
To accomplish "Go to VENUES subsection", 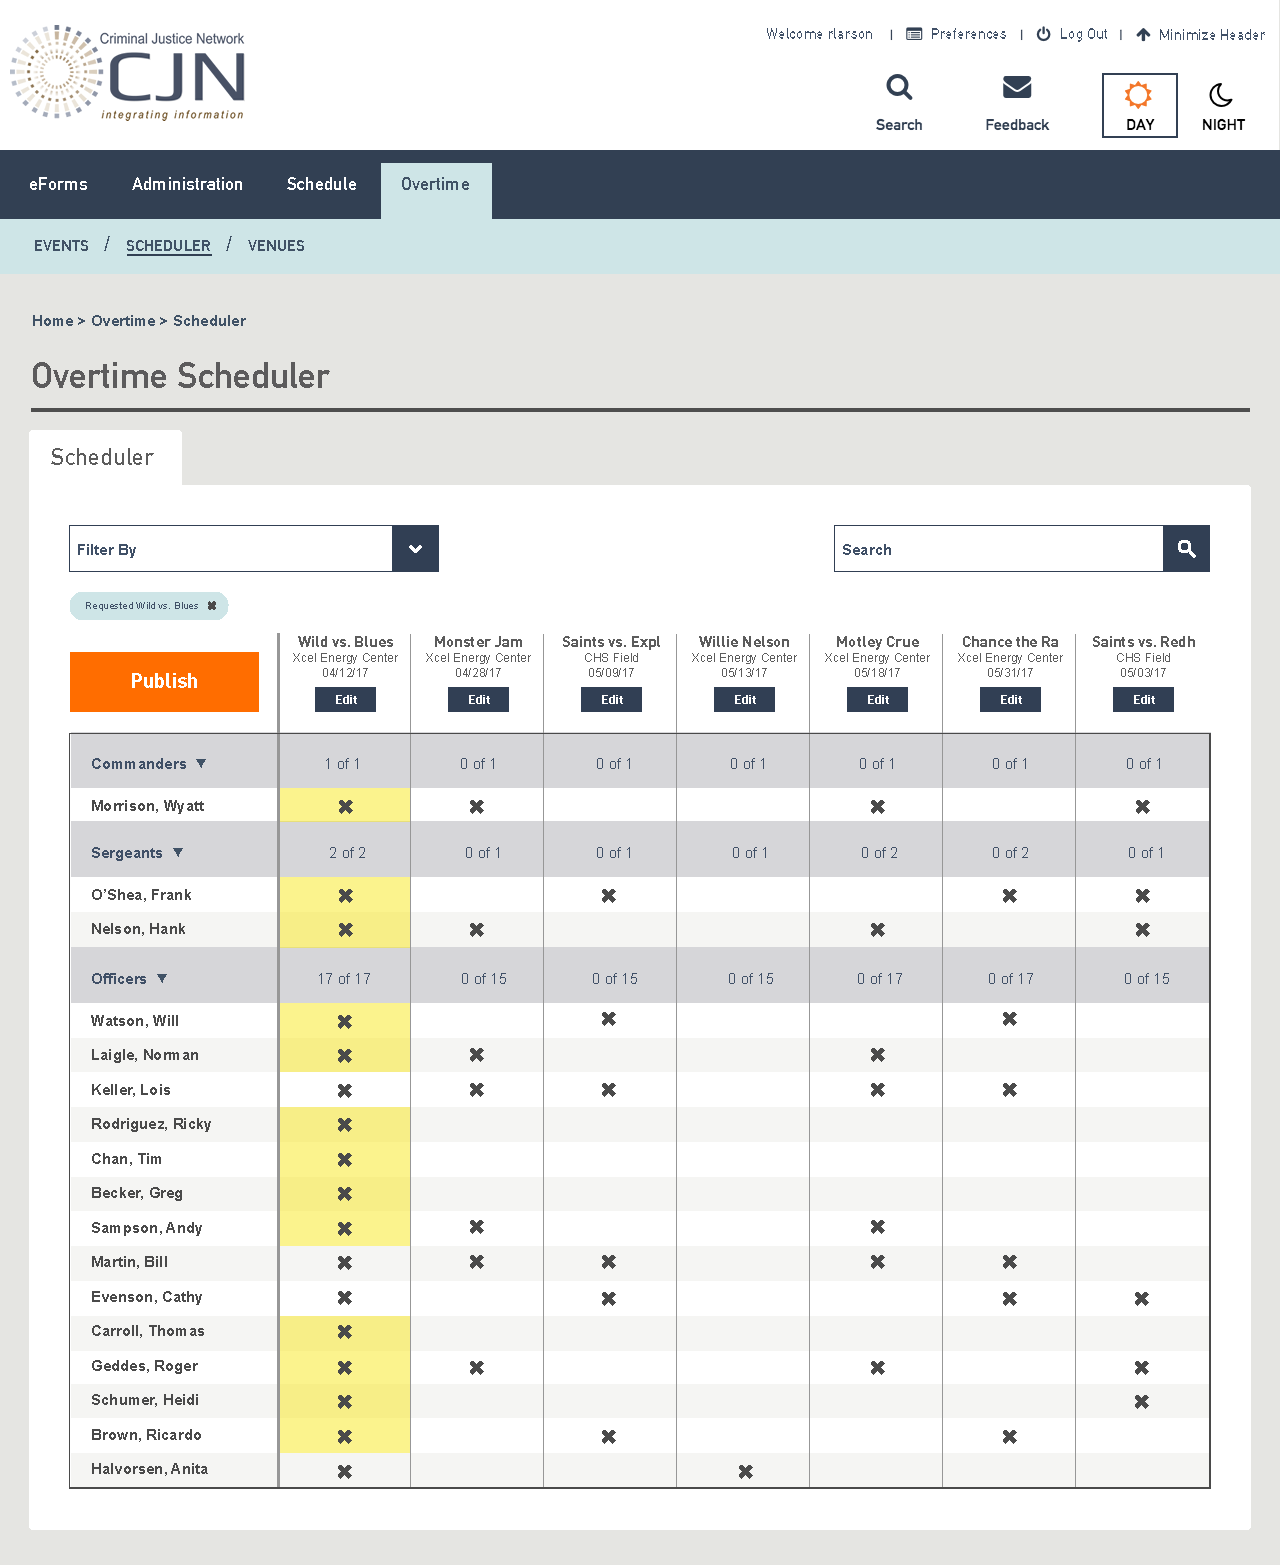I will (x=276, y=246).
